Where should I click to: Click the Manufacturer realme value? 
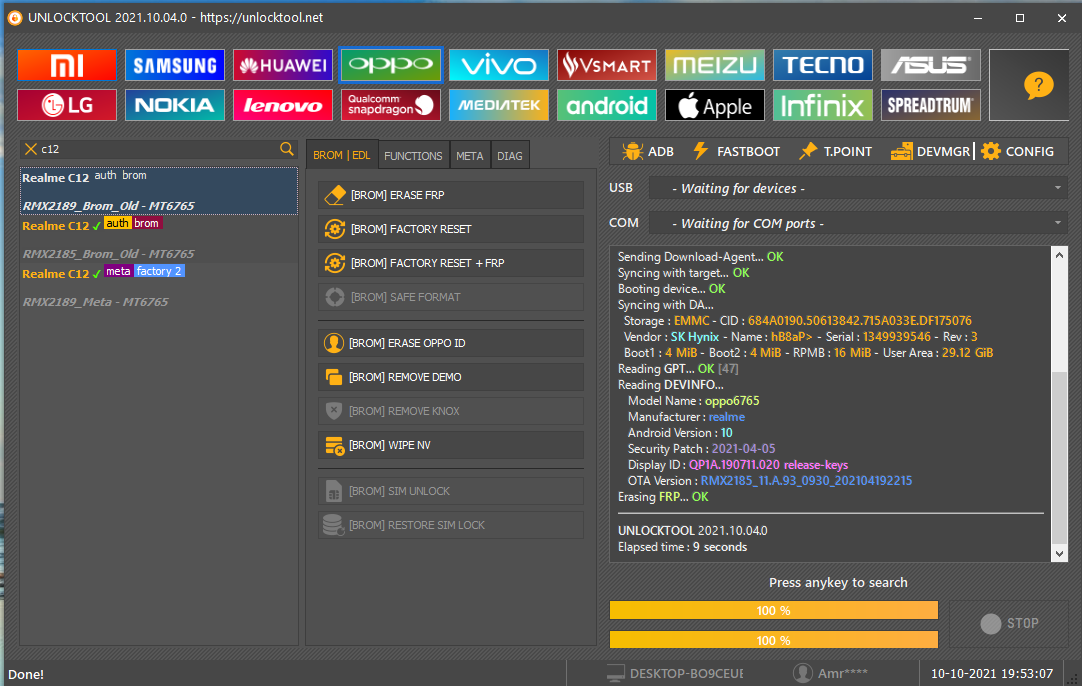(727, 417)
